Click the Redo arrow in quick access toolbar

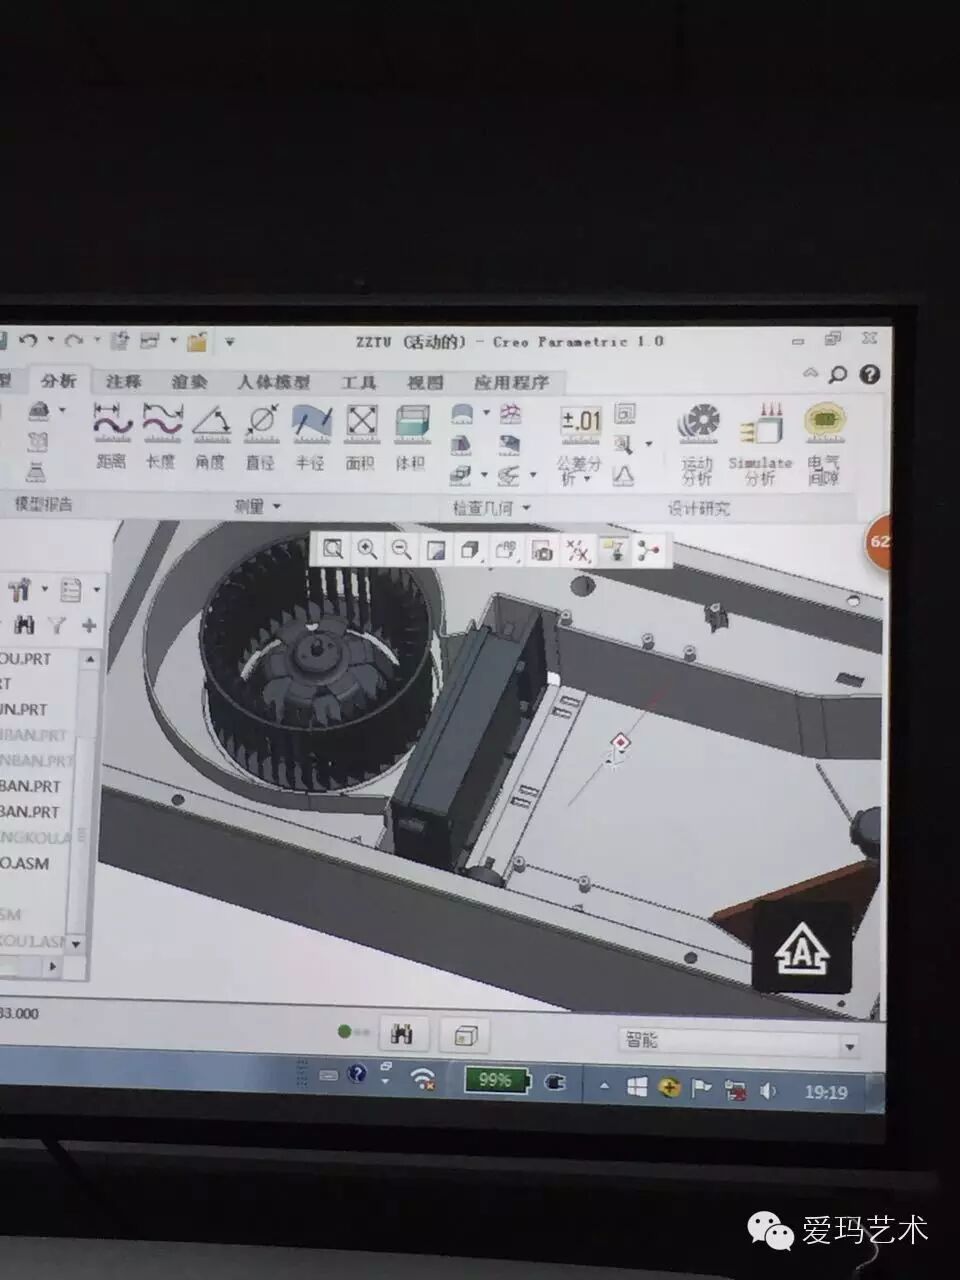point(74,342)
